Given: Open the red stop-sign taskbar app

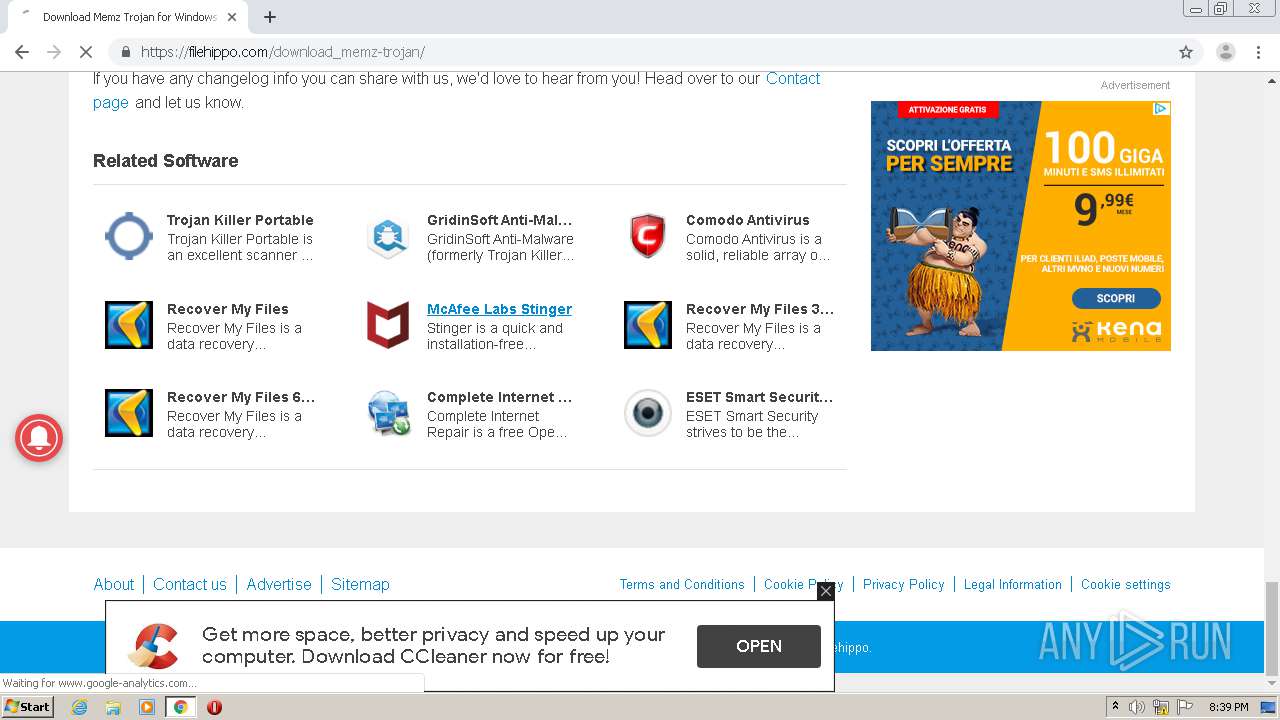Looking at the screenshot, I should click(214, 707).
